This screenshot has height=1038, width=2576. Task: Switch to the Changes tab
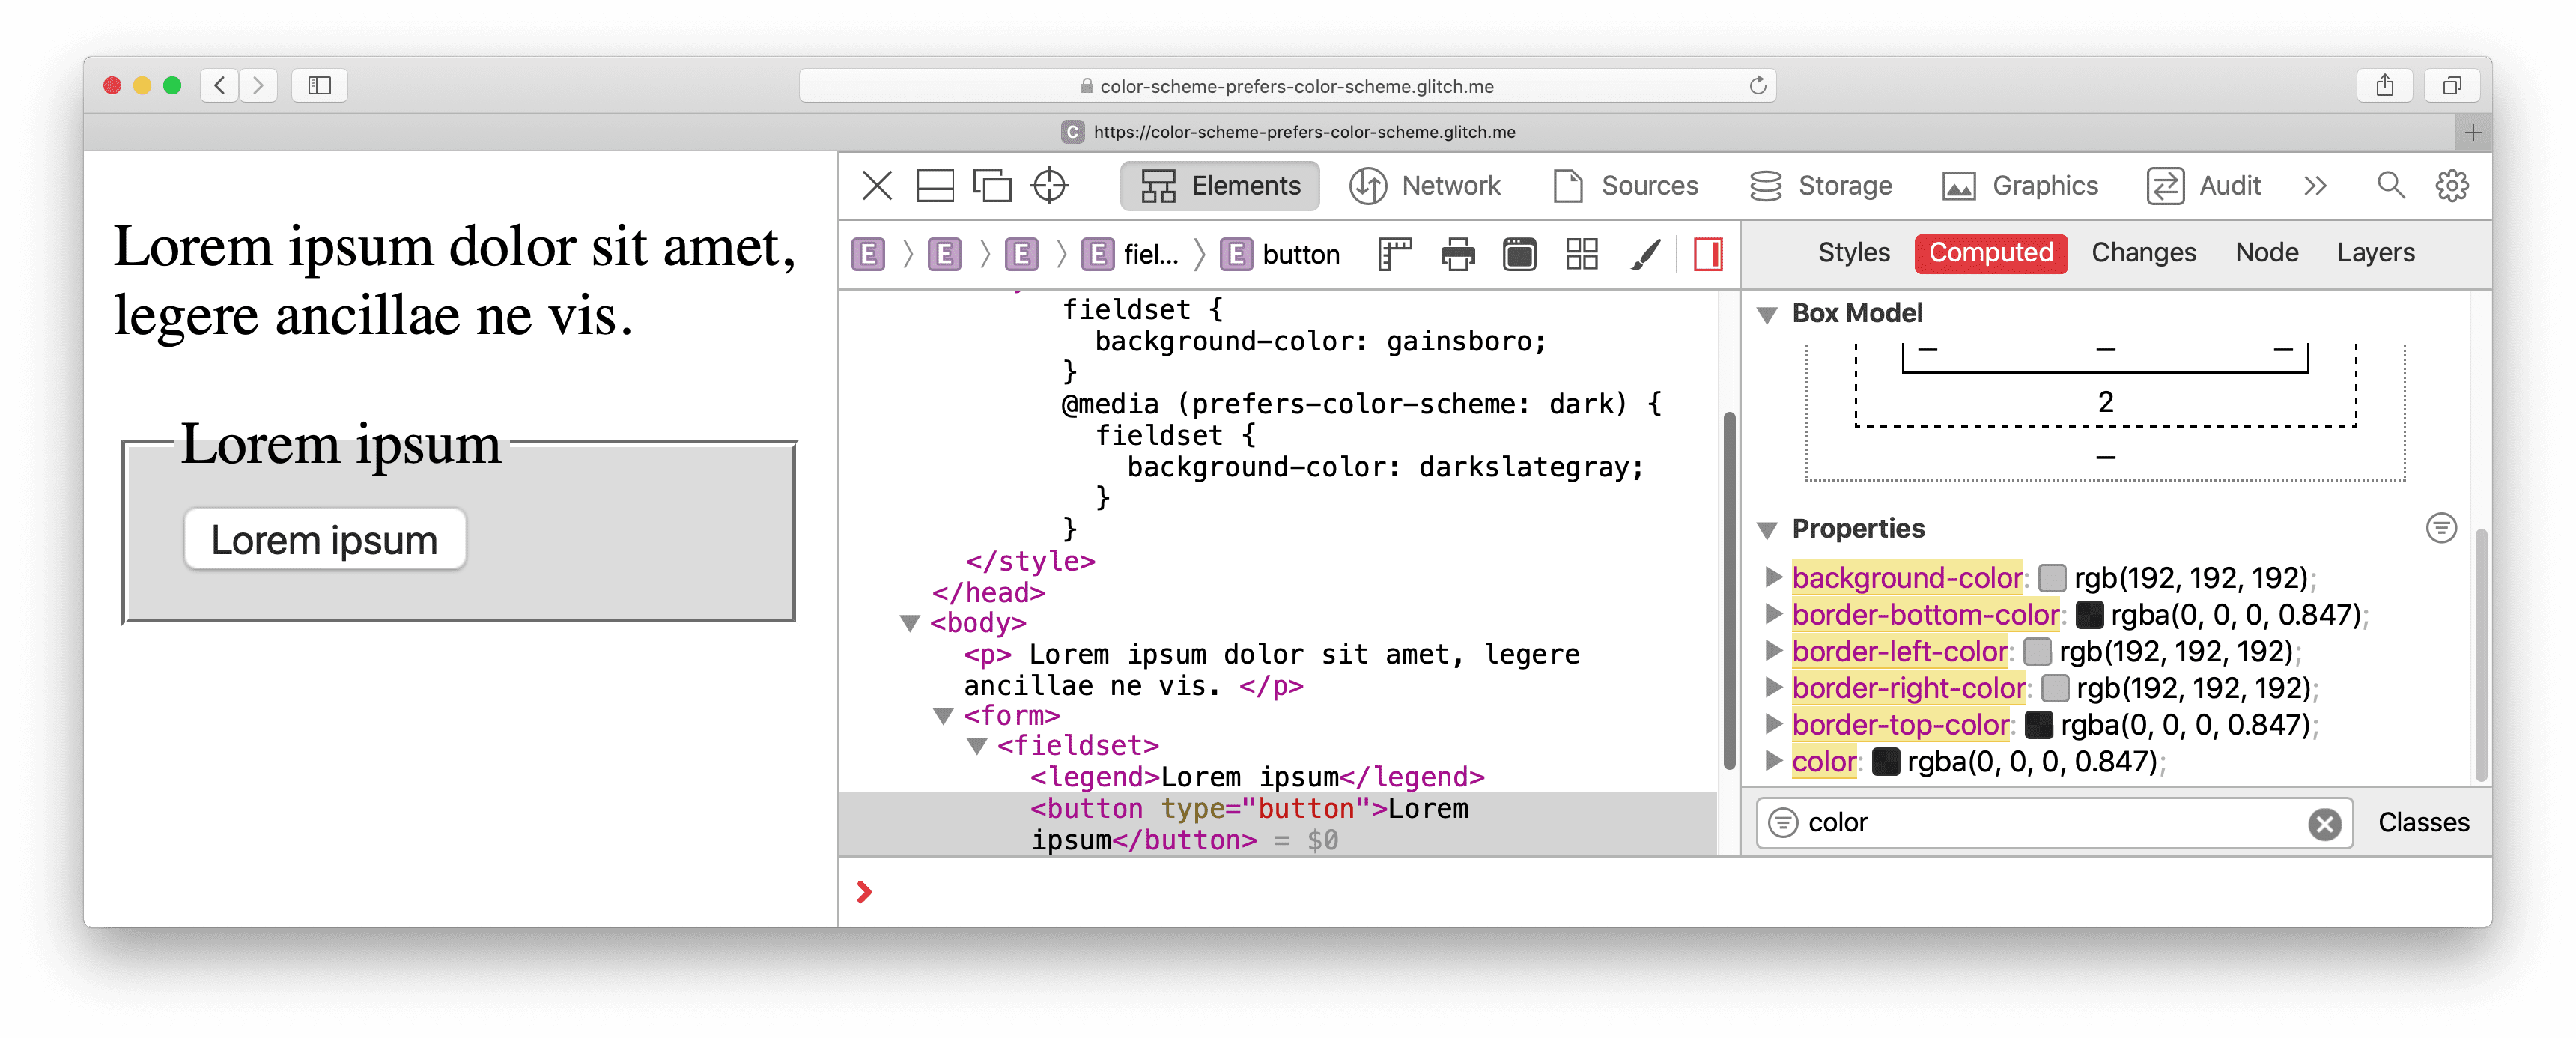click(x=2142, y=253)
